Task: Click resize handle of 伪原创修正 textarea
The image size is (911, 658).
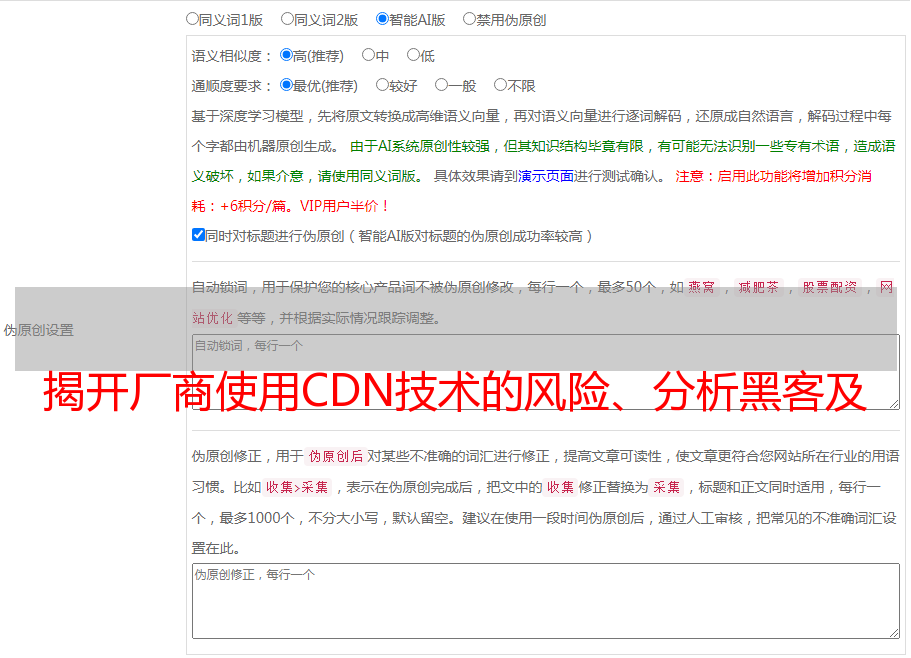Action: coord(894,633)
